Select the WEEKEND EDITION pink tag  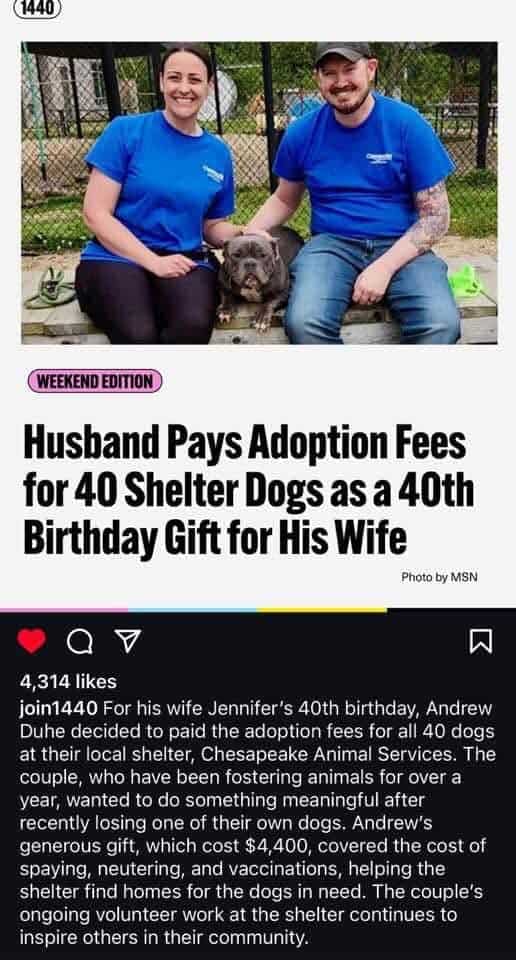point(95,381)
